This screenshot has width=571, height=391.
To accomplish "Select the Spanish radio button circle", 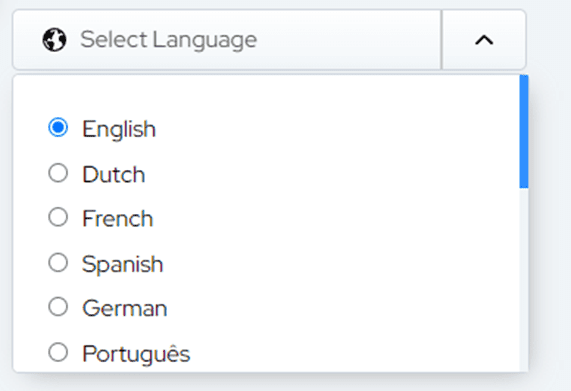I will click(x=58, y=262).
